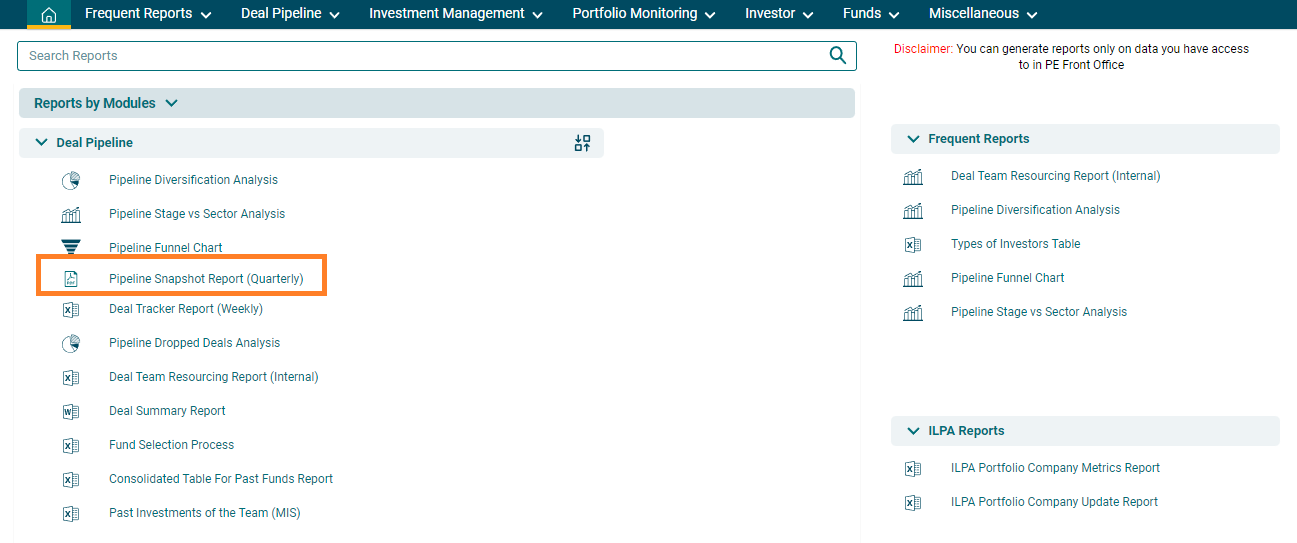
Task: Open Pipeline Dropped Deals Analysis report
Action: 194,343
